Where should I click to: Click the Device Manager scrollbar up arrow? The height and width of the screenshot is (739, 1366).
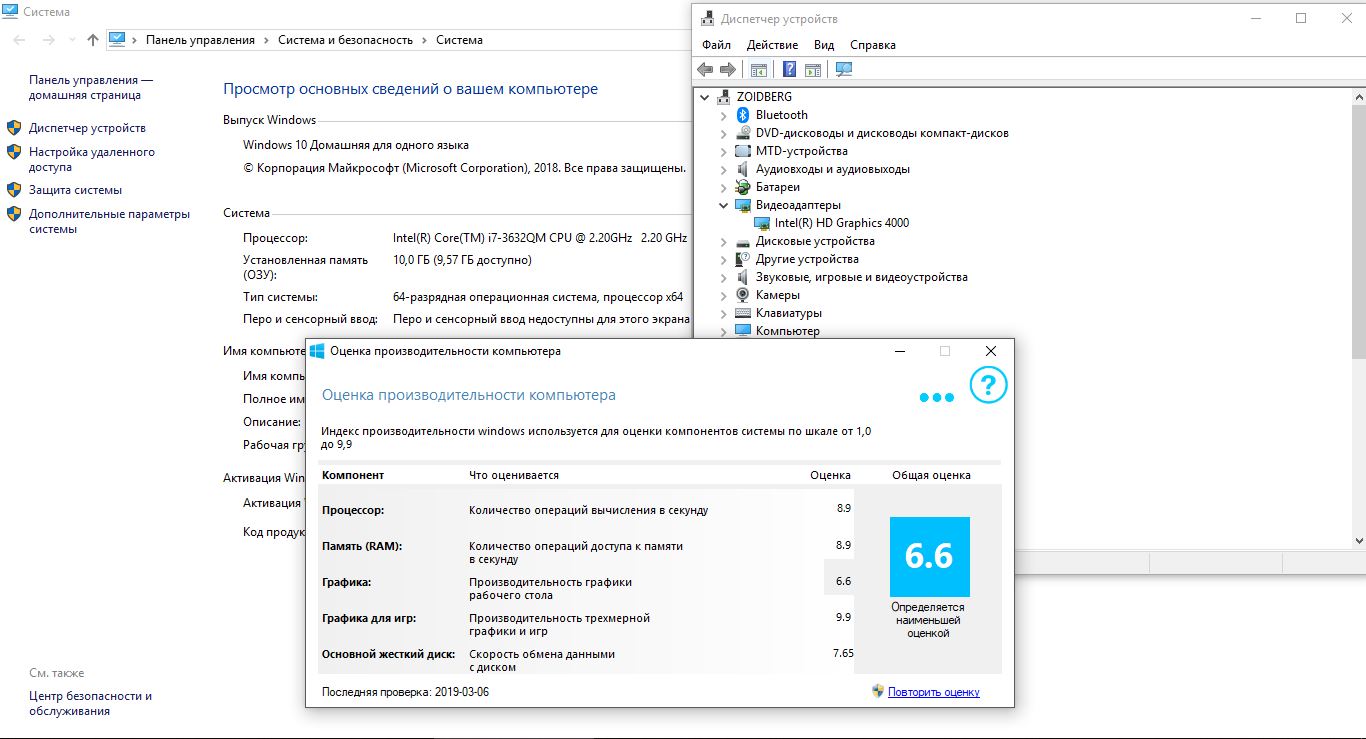pos(1358,97)
